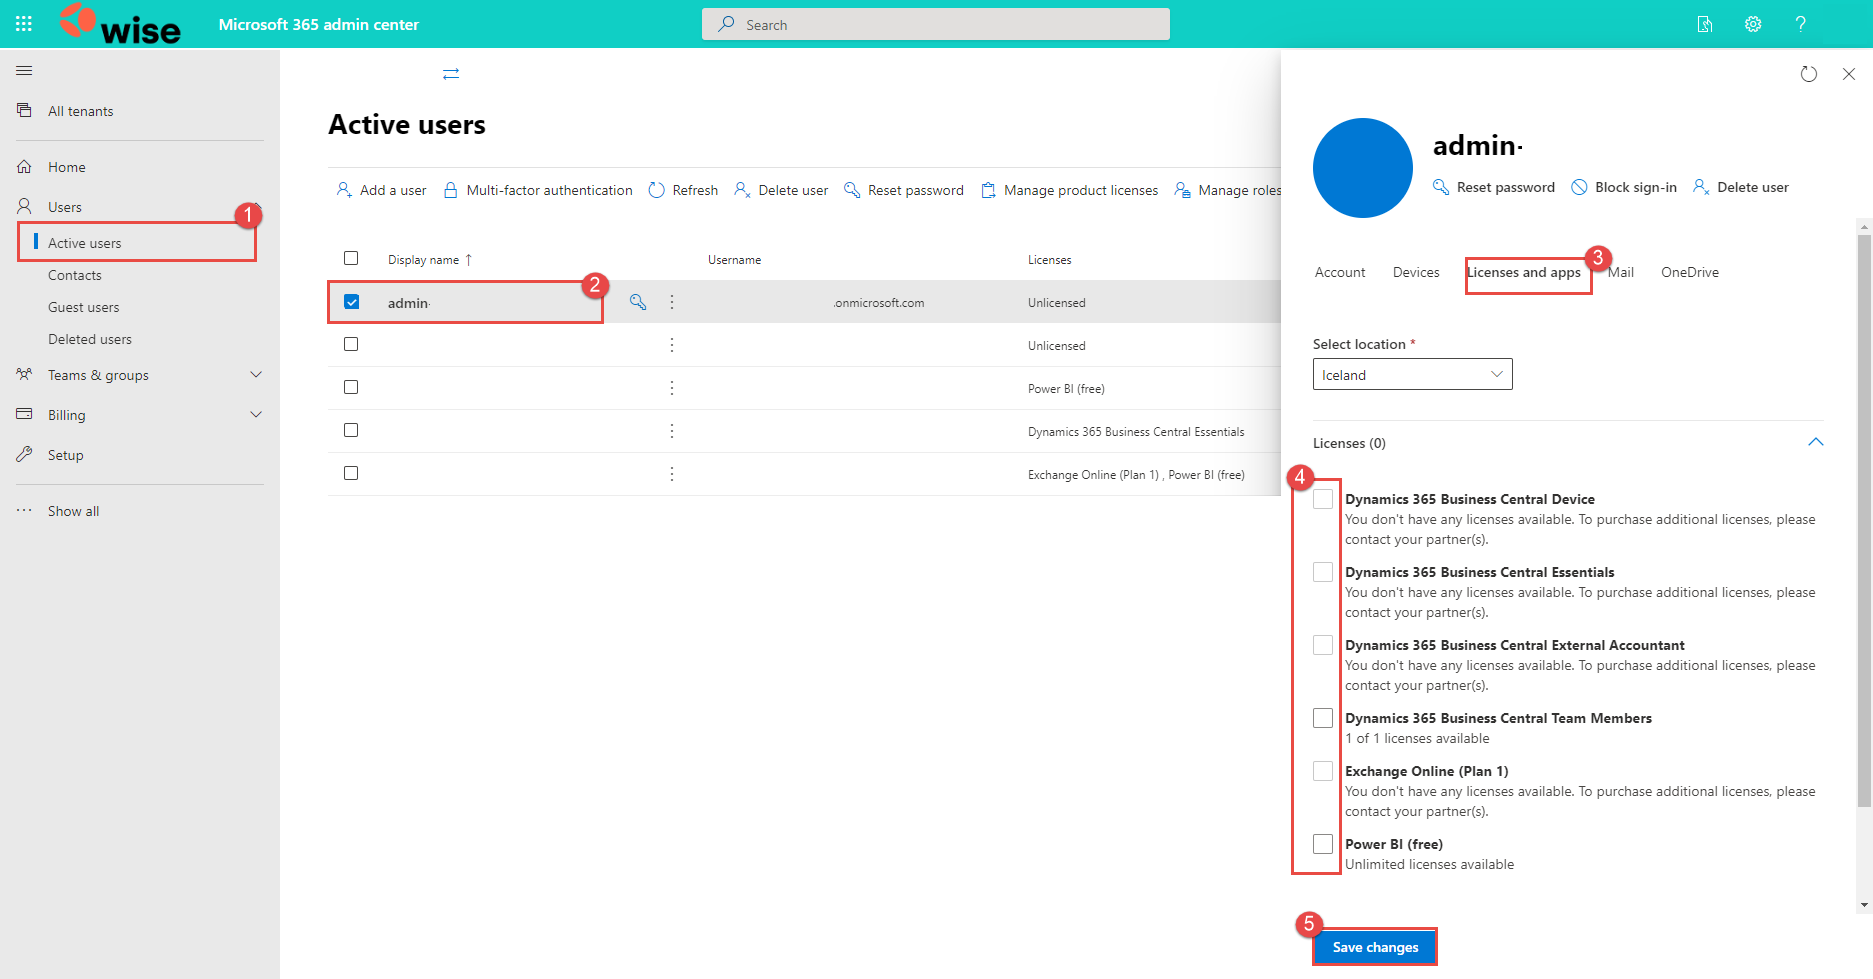1873x979 pixels.
Task: Enable Dynamics 365 Business Central Team Members
Action: [x=1323, y=718]
